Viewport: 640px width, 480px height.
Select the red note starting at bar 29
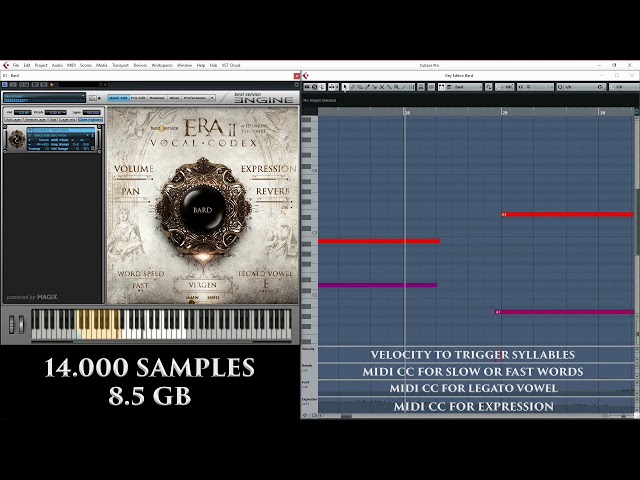coord(567,214)
